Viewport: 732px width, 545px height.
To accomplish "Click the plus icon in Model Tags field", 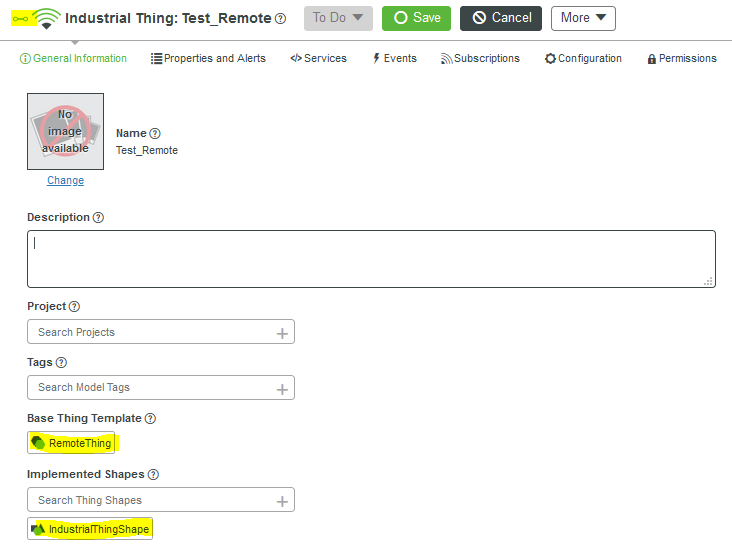I will 282,389.
